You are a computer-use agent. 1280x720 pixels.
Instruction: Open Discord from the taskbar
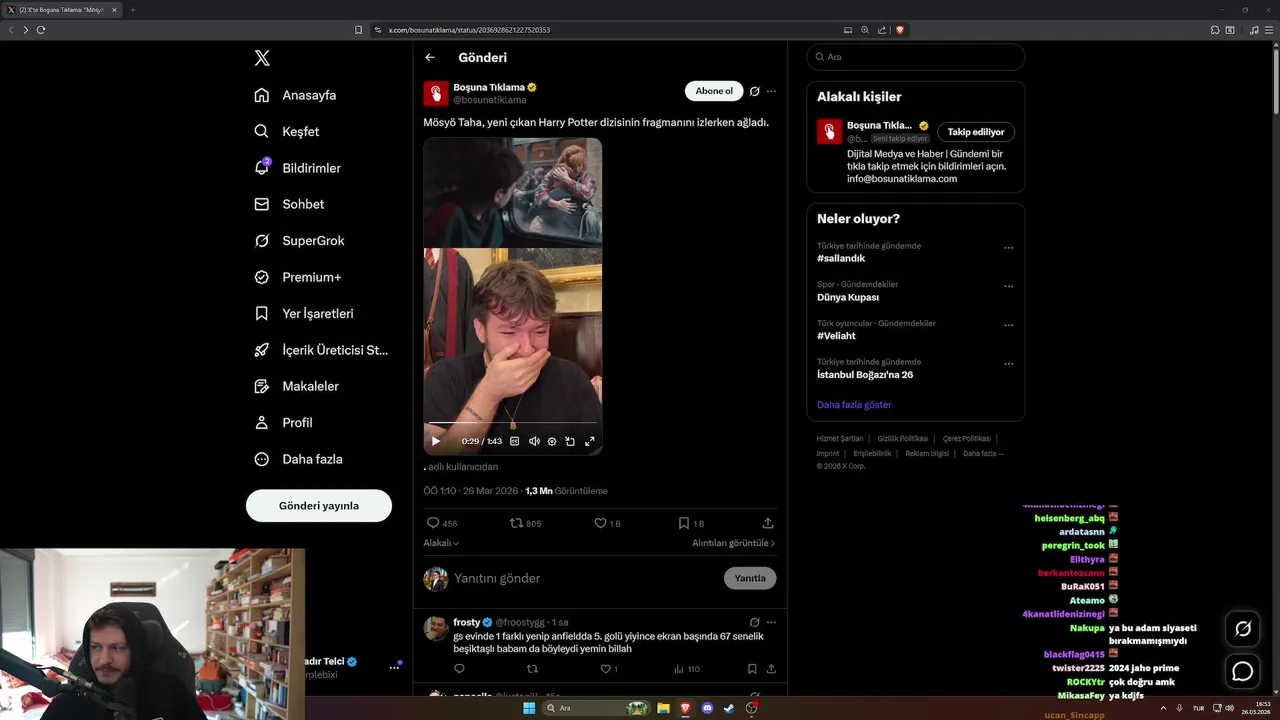[x=707, y=708]
